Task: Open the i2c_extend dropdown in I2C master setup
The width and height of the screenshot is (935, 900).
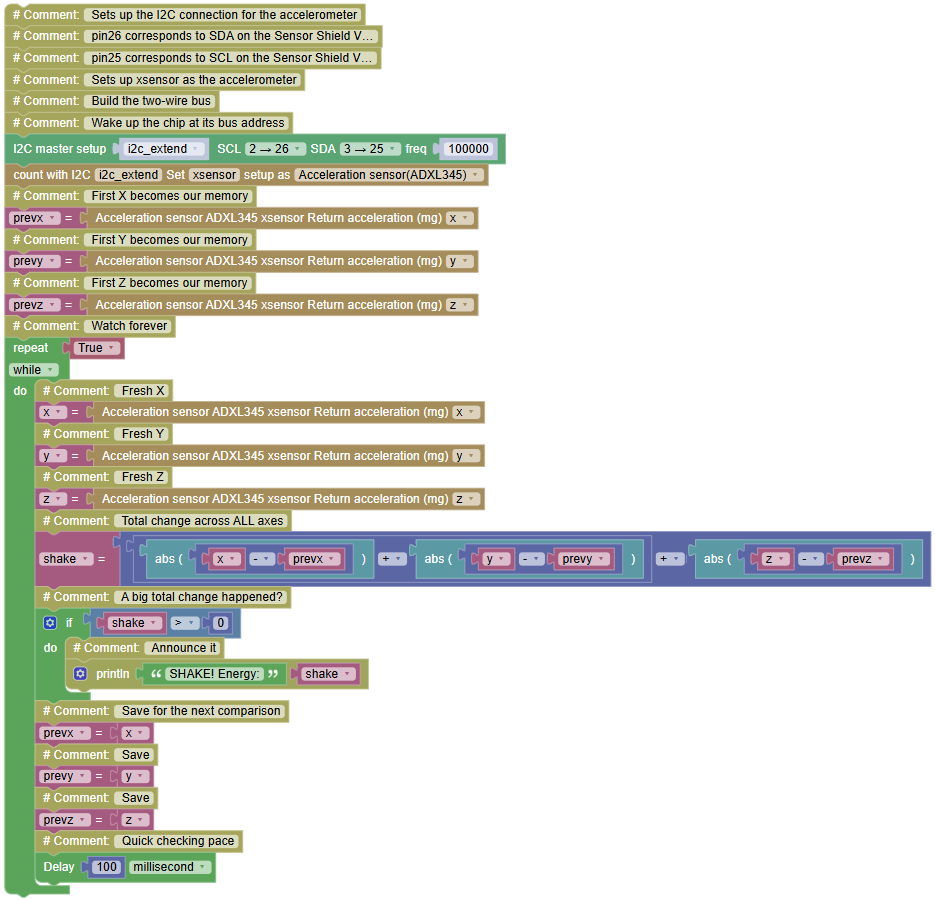Action: point(163,149)
